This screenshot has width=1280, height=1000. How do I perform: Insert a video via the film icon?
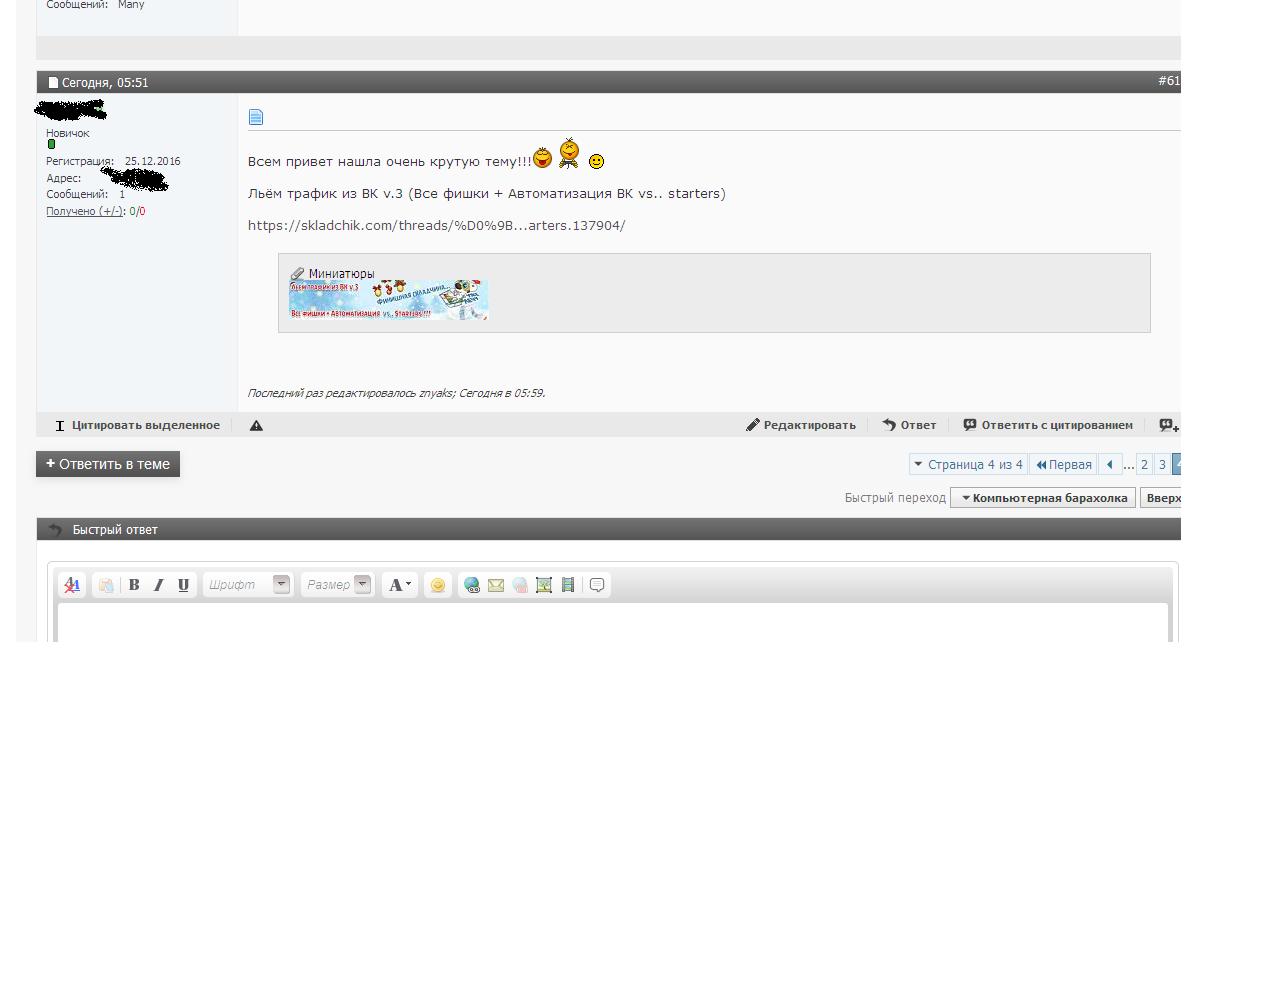pyautogui.click(x=567, y=585)
